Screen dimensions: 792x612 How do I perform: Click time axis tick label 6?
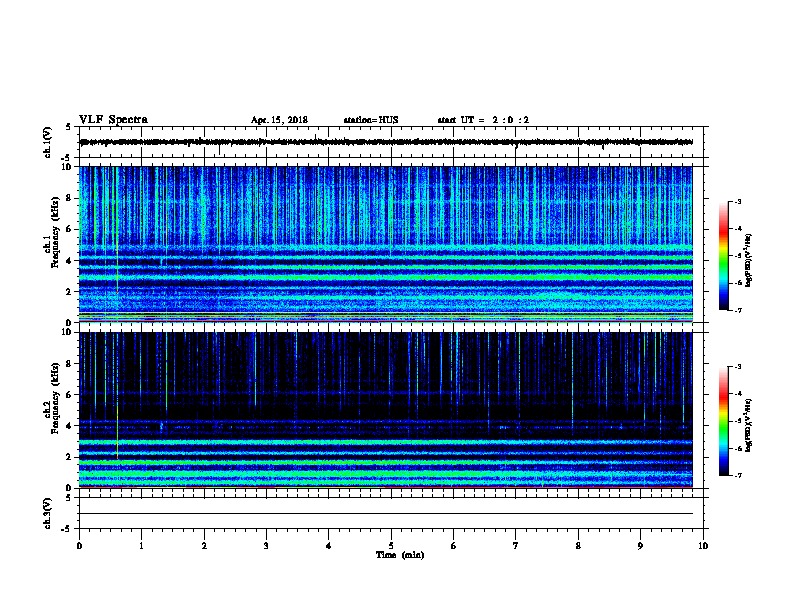click(453, 545)
